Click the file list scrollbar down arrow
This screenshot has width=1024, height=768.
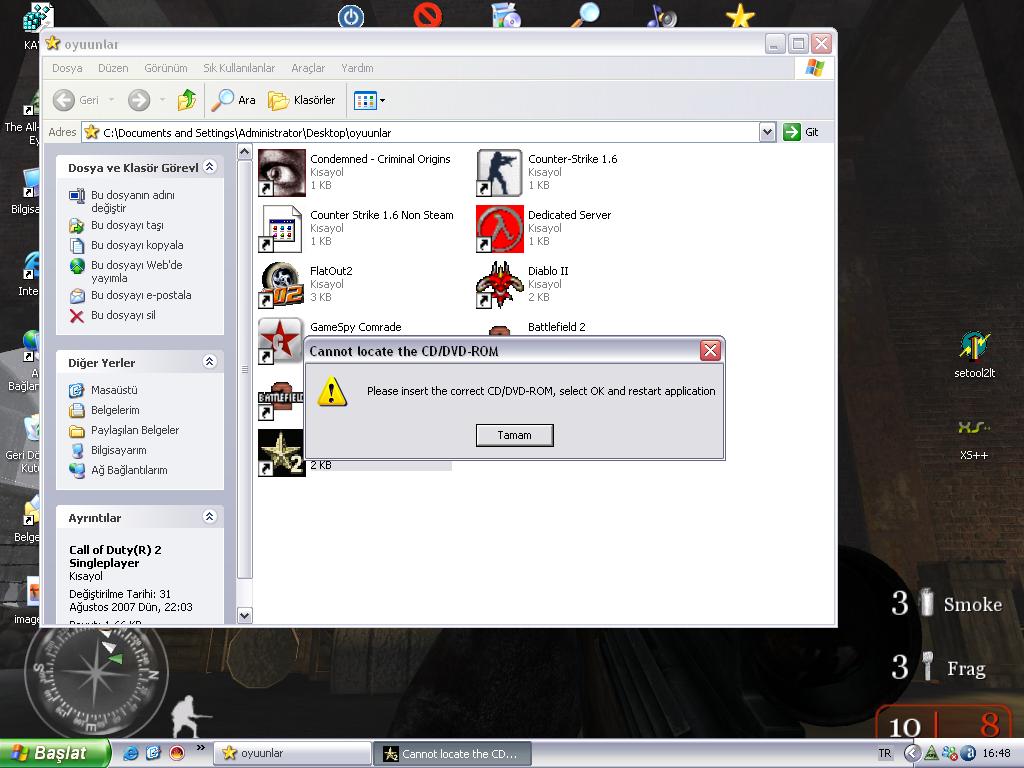[244, 615]
